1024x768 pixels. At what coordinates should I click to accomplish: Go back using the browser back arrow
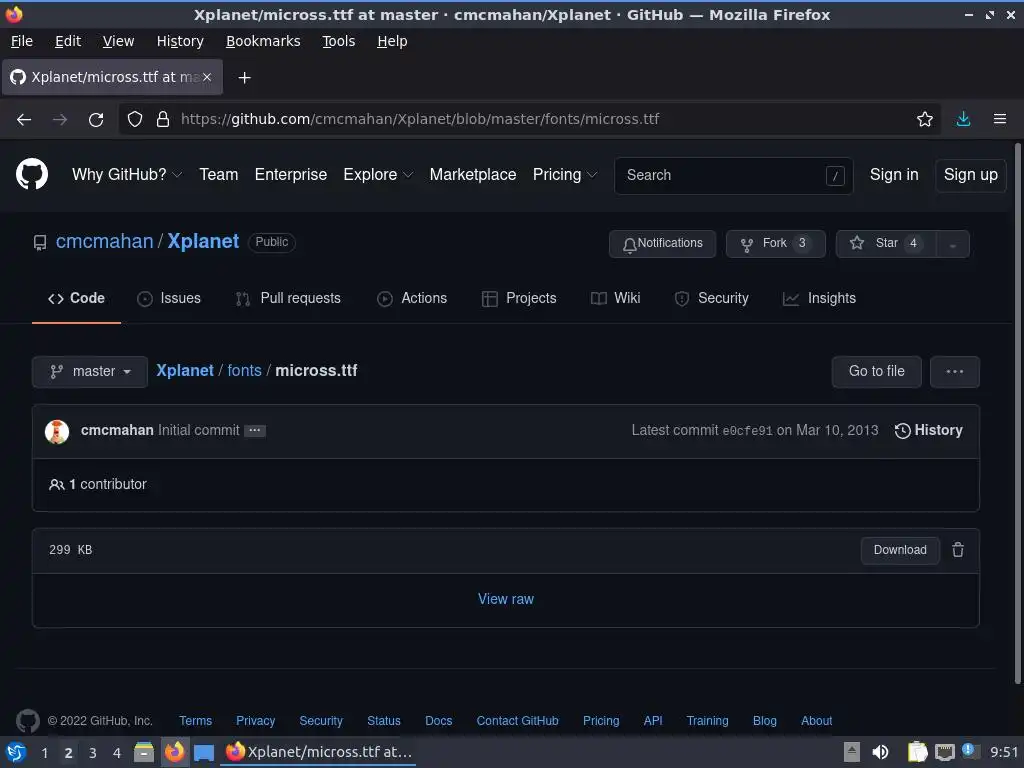(24, 120)
